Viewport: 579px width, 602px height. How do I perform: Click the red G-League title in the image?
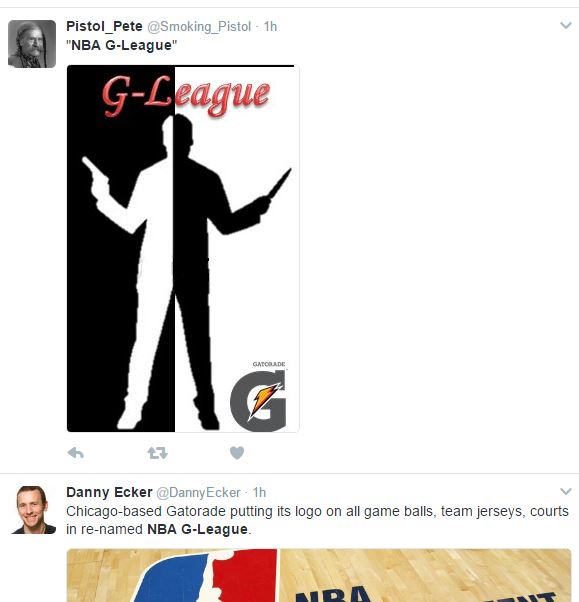click(x=186, y=95)
